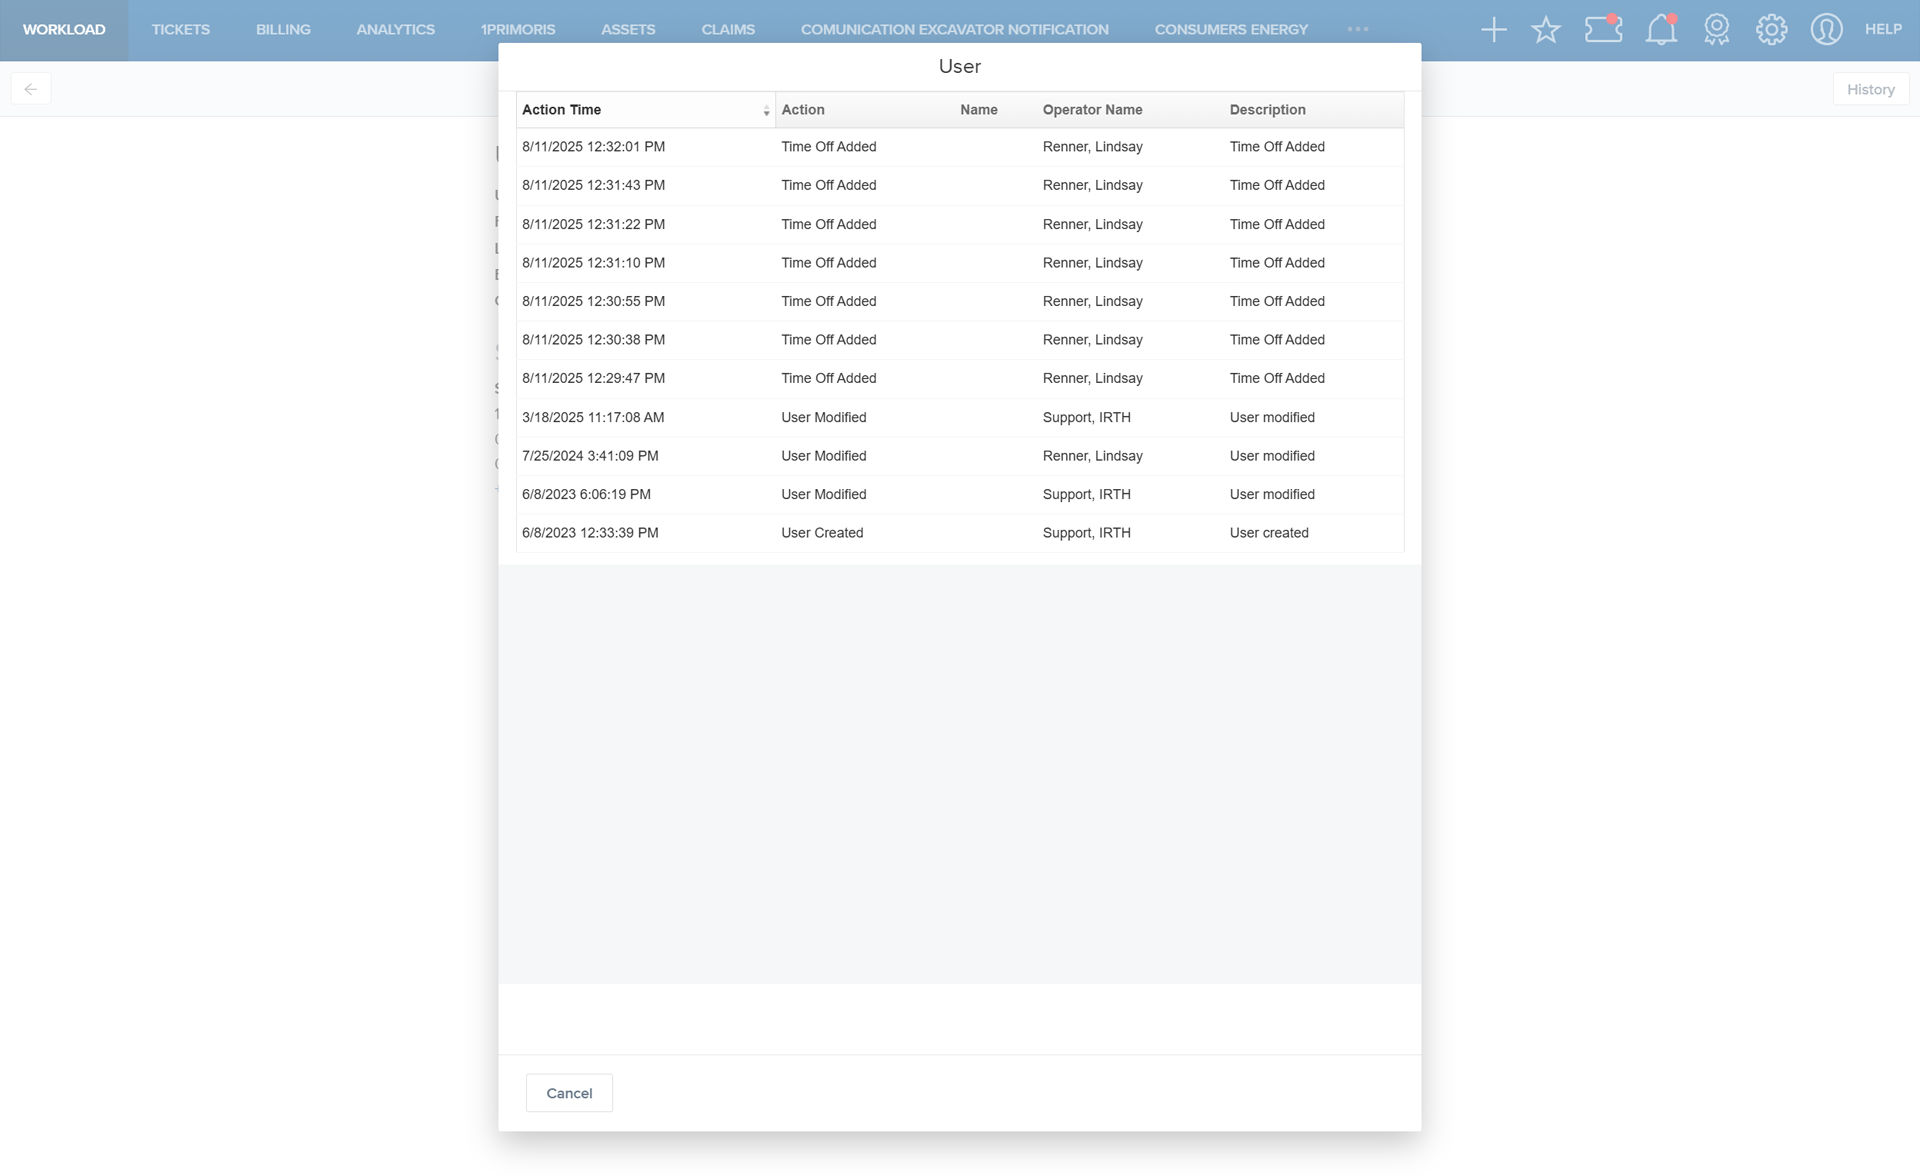Switch to Tickets tab
This screenshot has width=1920, height=1176.
pos(180,30)
